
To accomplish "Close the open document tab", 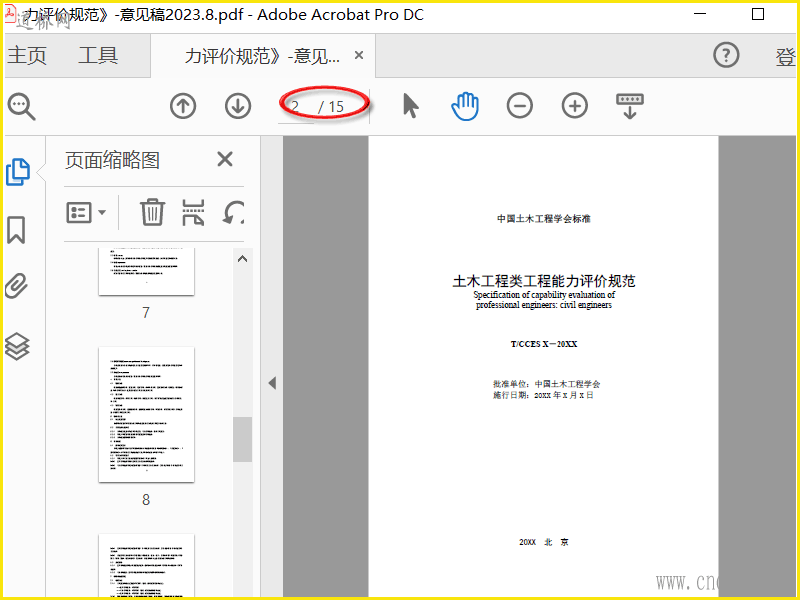I will coord(359,55).
